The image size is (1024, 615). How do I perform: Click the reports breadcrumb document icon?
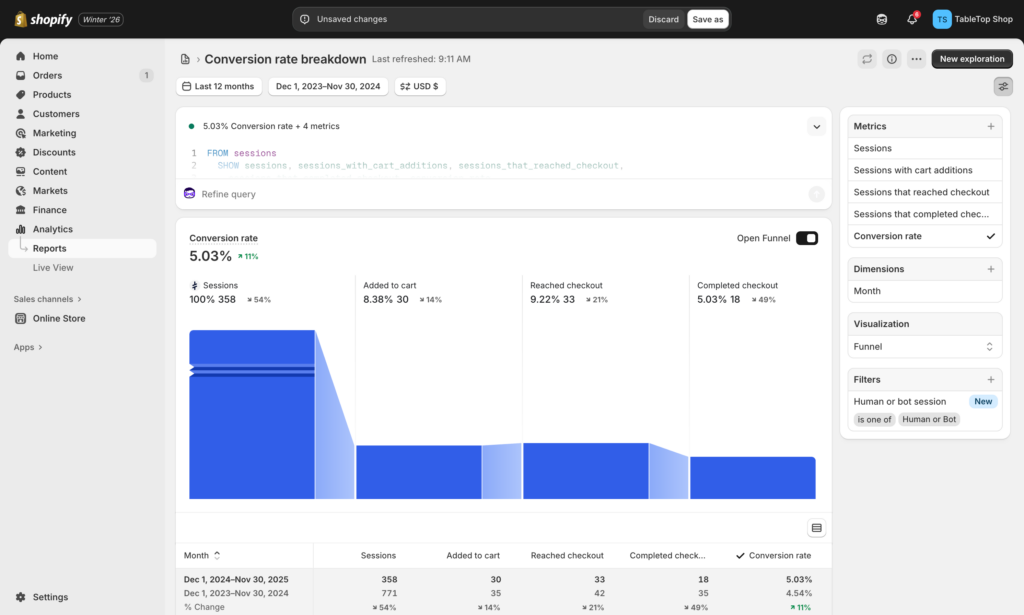click(185, 59)
